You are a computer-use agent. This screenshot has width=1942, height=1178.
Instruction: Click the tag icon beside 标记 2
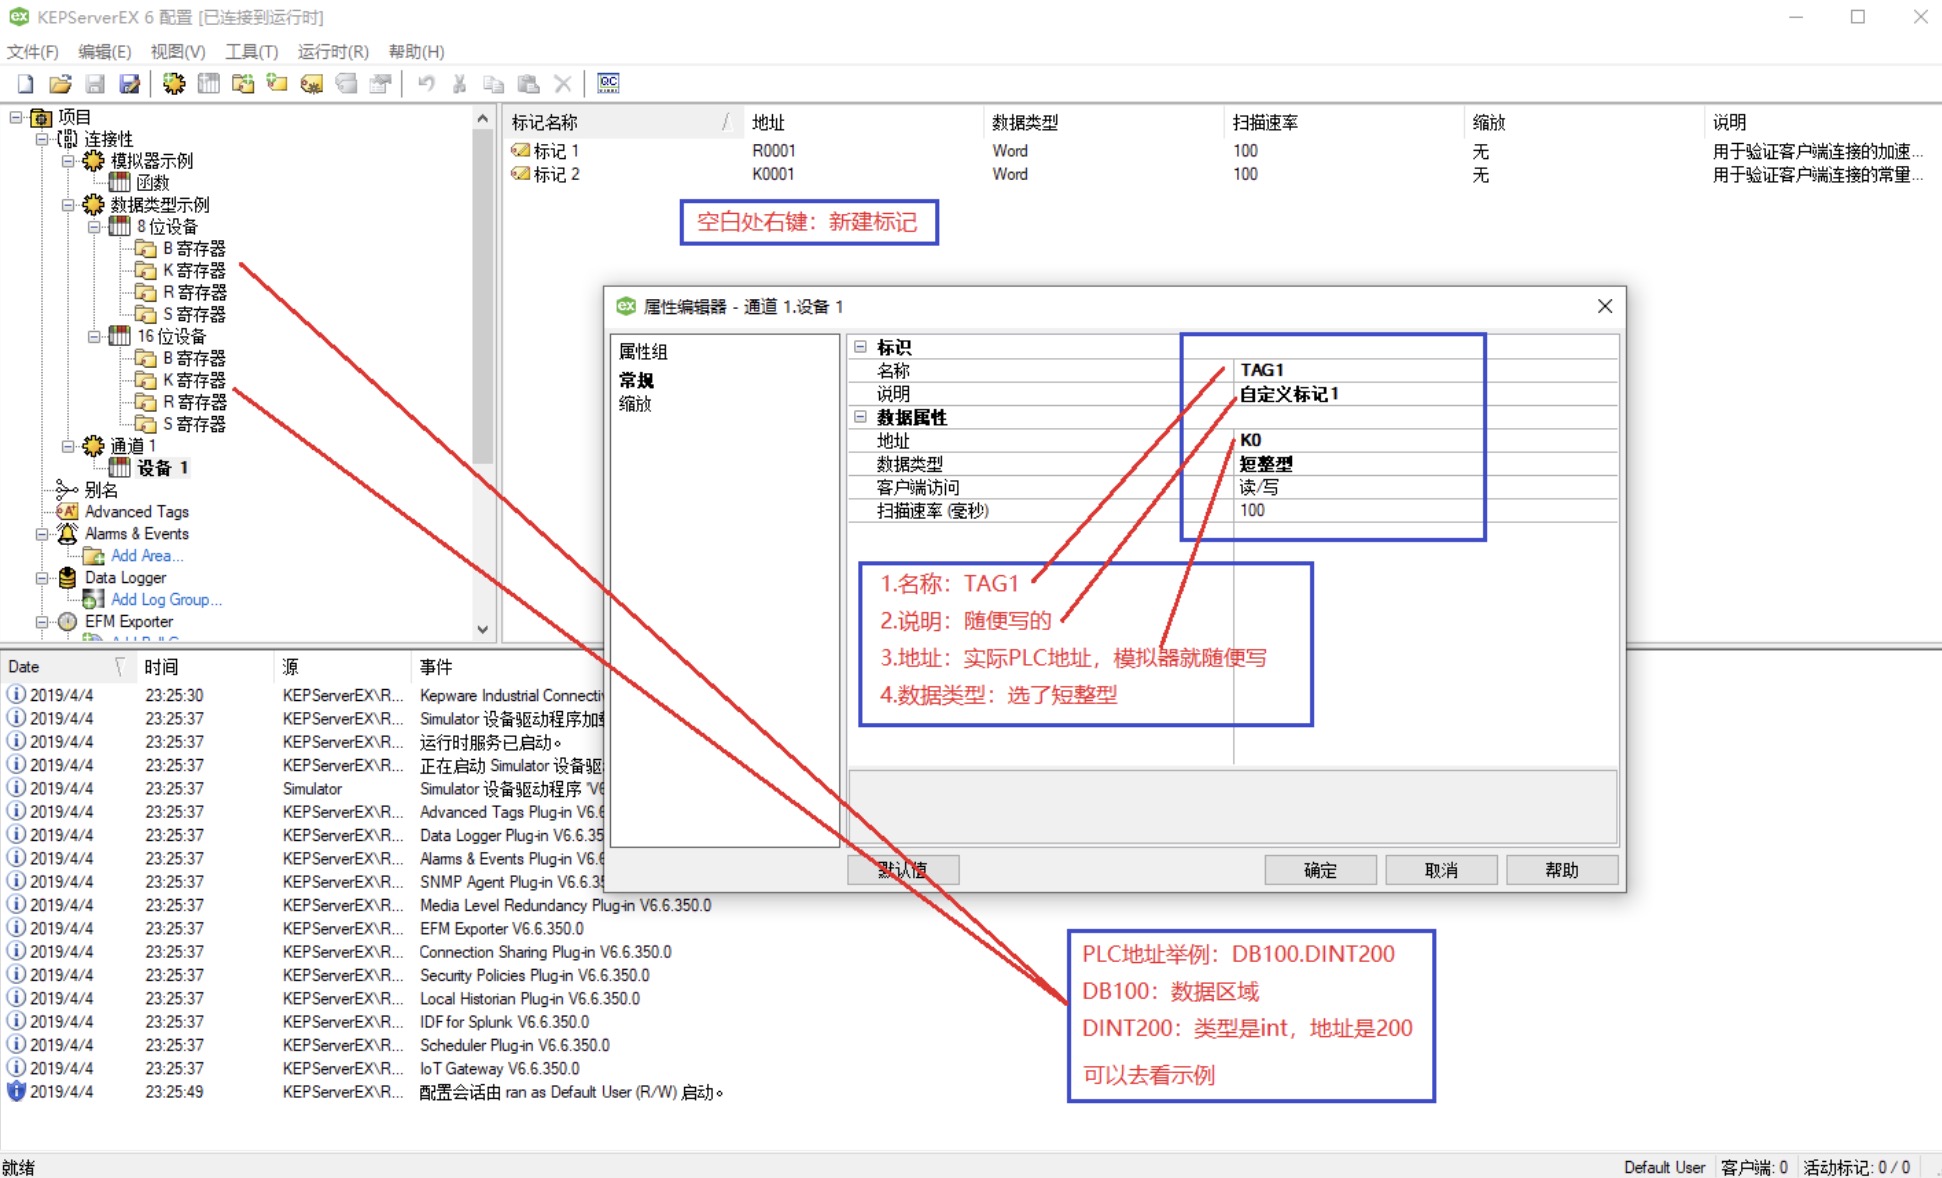point(521,174)
